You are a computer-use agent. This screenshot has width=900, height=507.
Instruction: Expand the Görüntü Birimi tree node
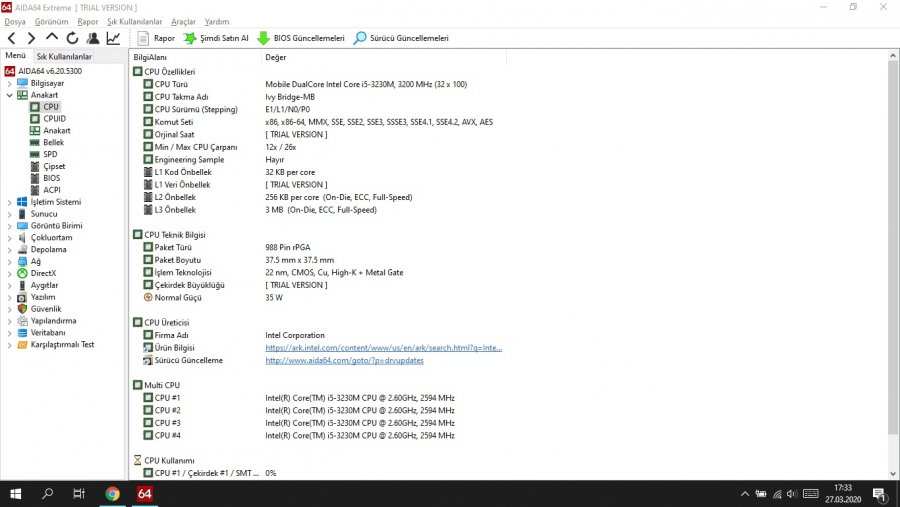[x=9, y=226]
